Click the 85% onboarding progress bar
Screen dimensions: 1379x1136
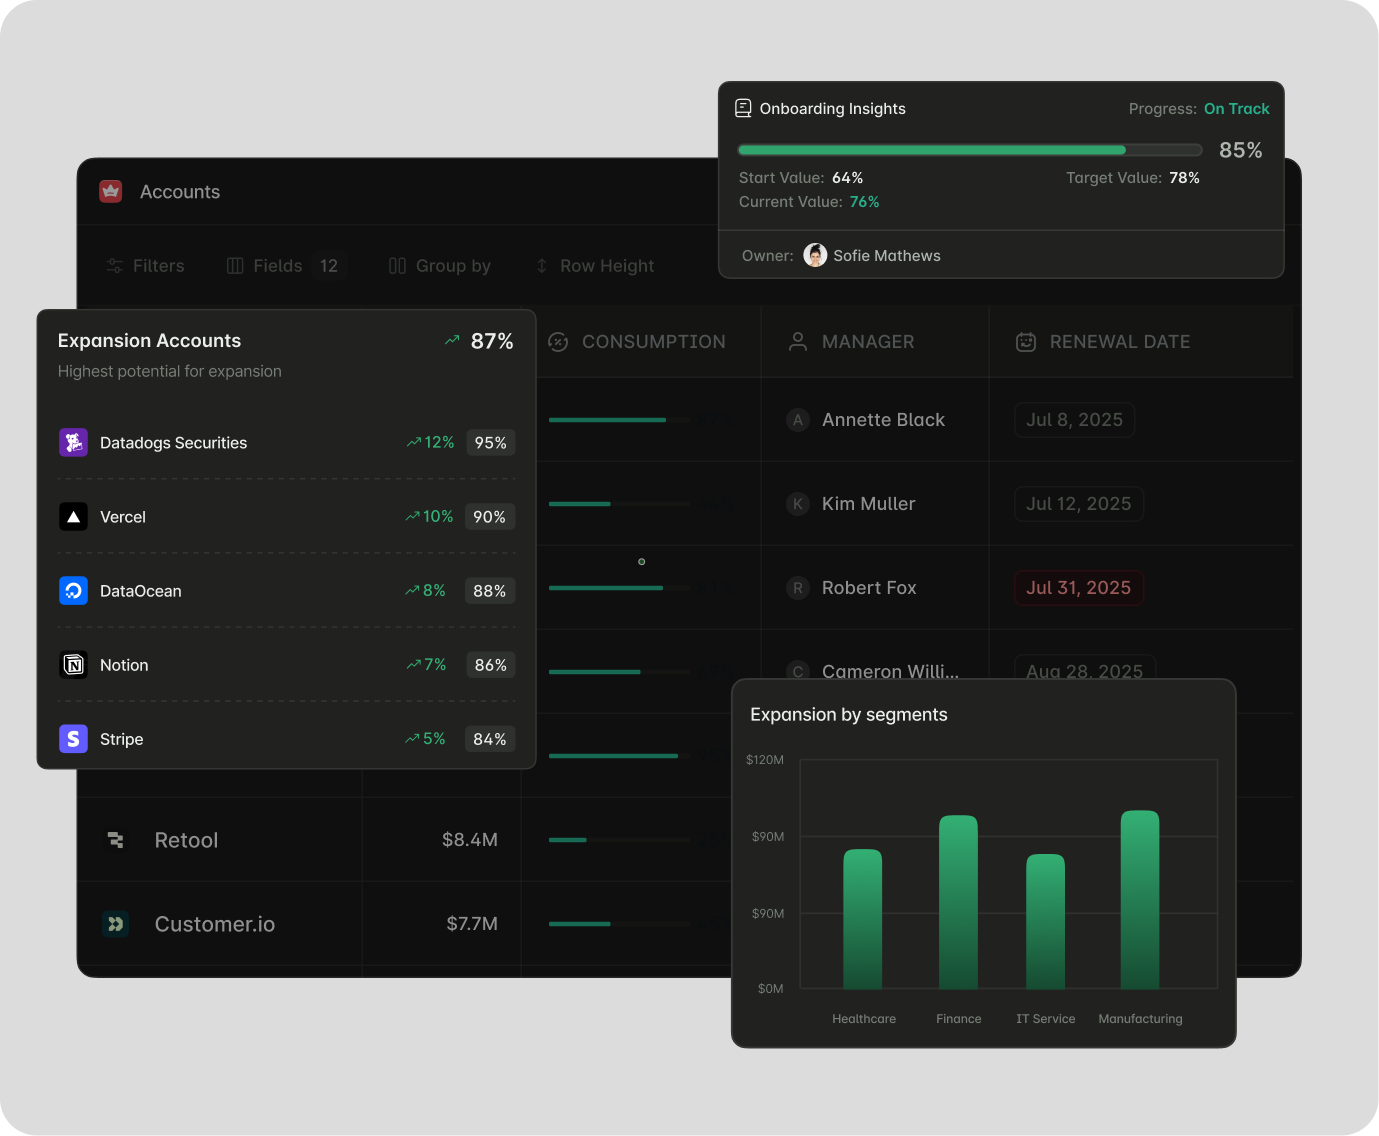click(970, 149)
